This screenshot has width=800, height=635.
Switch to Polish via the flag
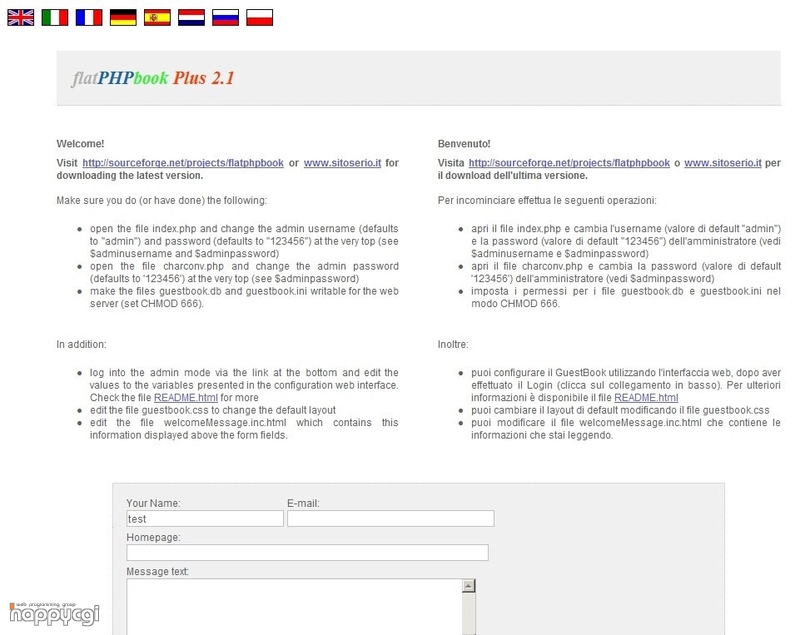pyautogui.click(x=260, y=17)
